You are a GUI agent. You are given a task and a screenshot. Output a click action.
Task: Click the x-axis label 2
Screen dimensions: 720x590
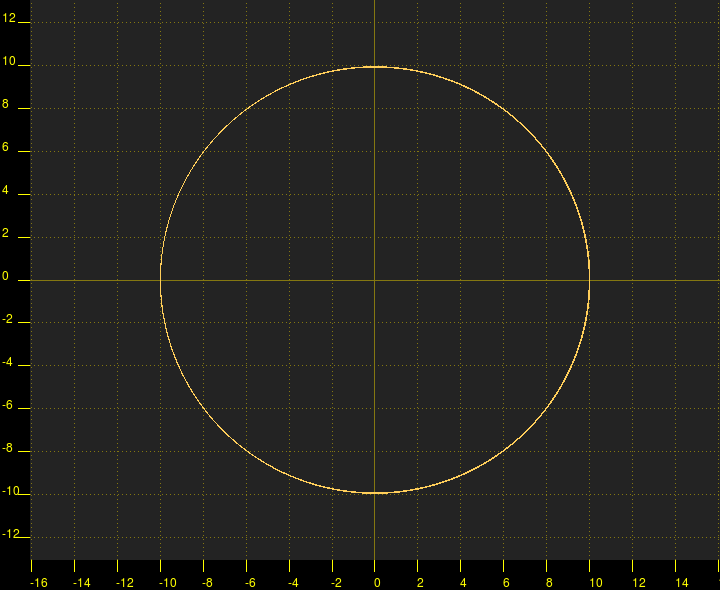(x=420, y=583)
